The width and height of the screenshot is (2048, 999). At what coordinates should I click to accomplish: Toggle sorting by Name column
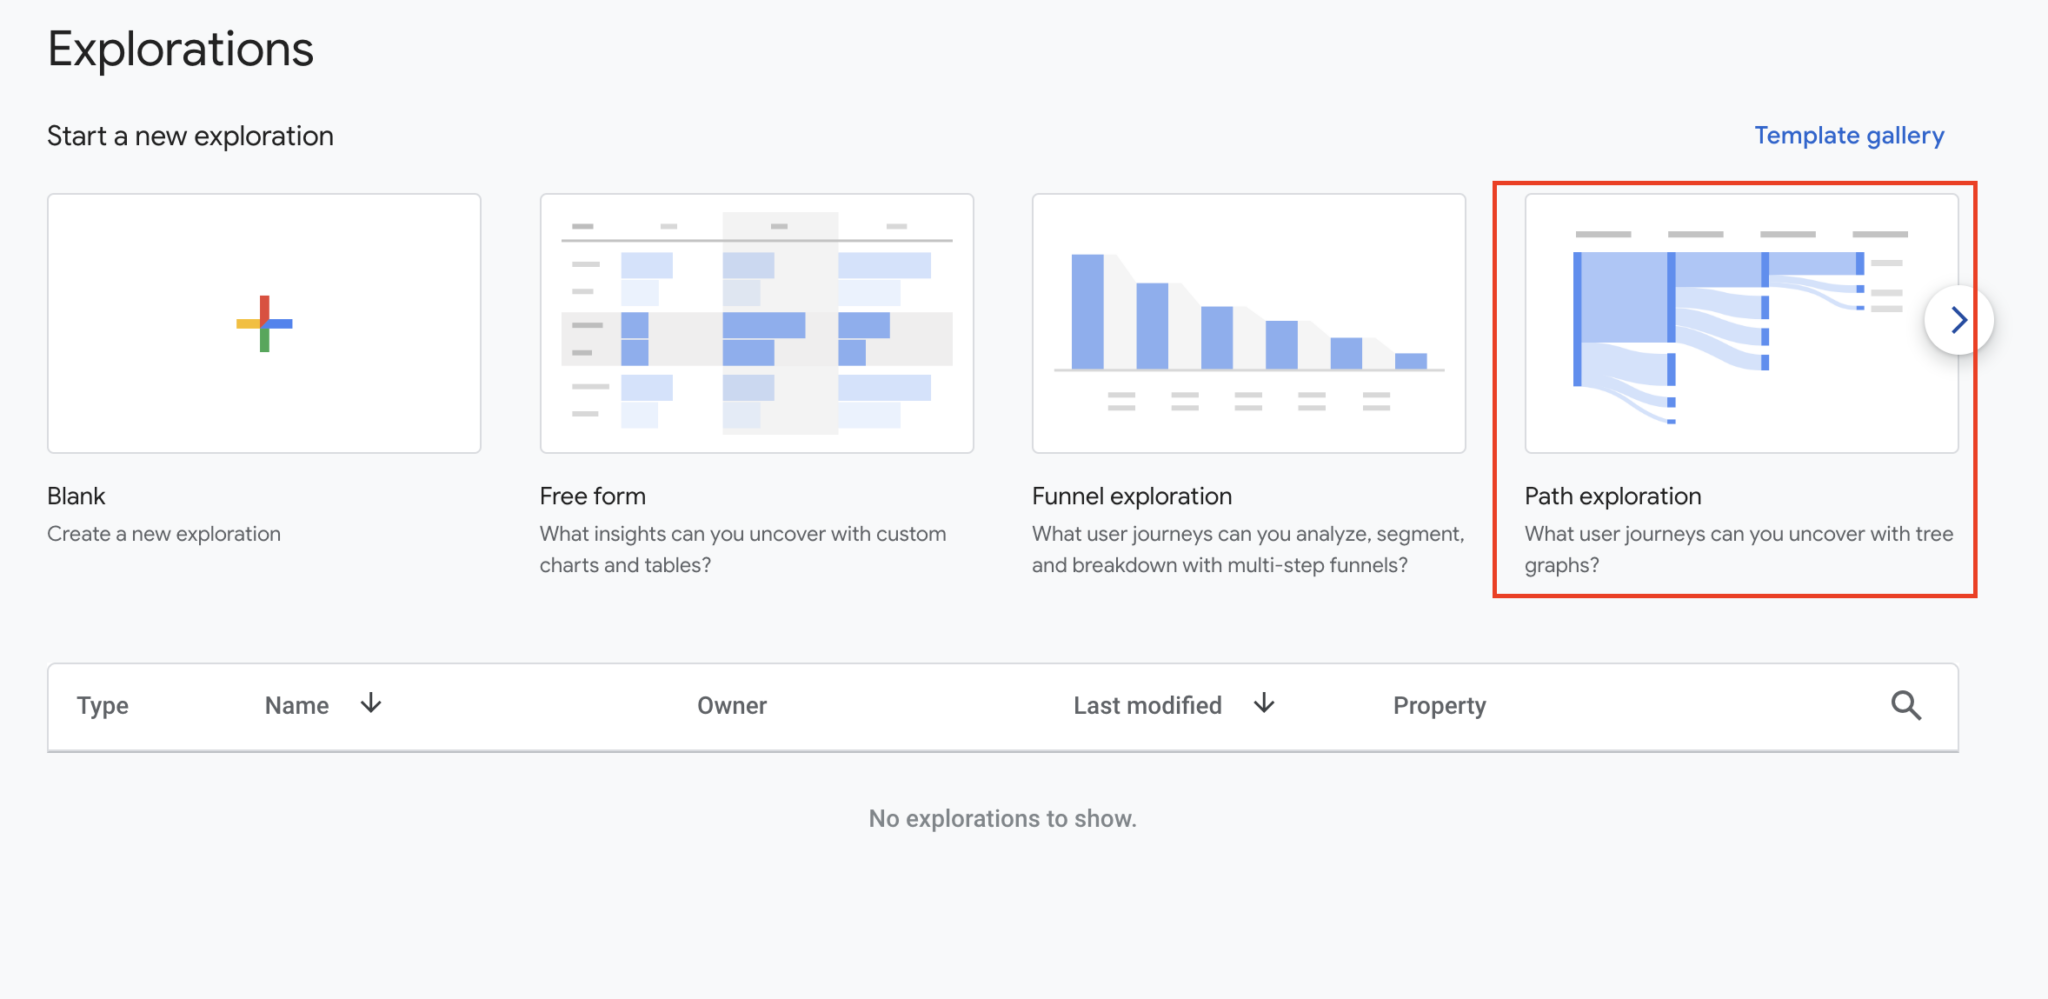tap(296, 704)
